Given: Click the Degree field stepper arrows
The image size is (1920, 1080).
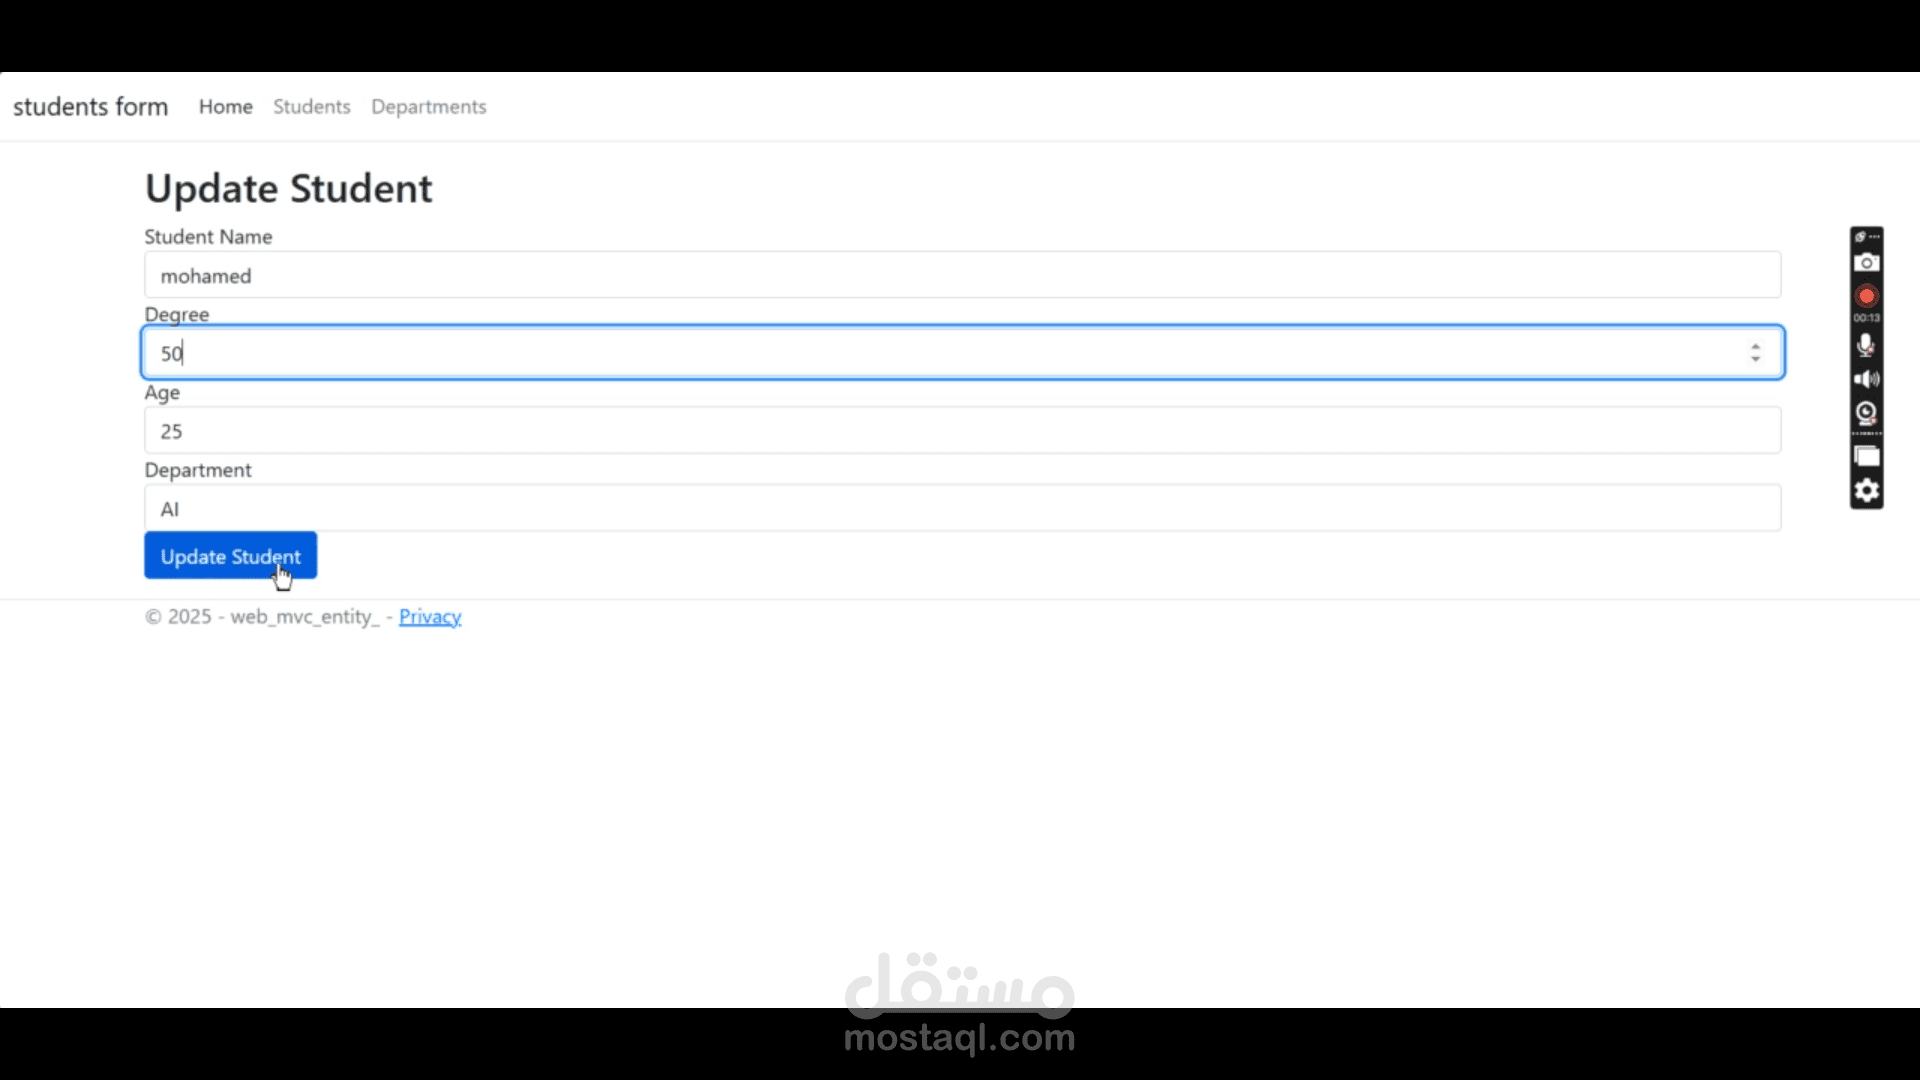Looking at the screenshot, I should 1755,352.
